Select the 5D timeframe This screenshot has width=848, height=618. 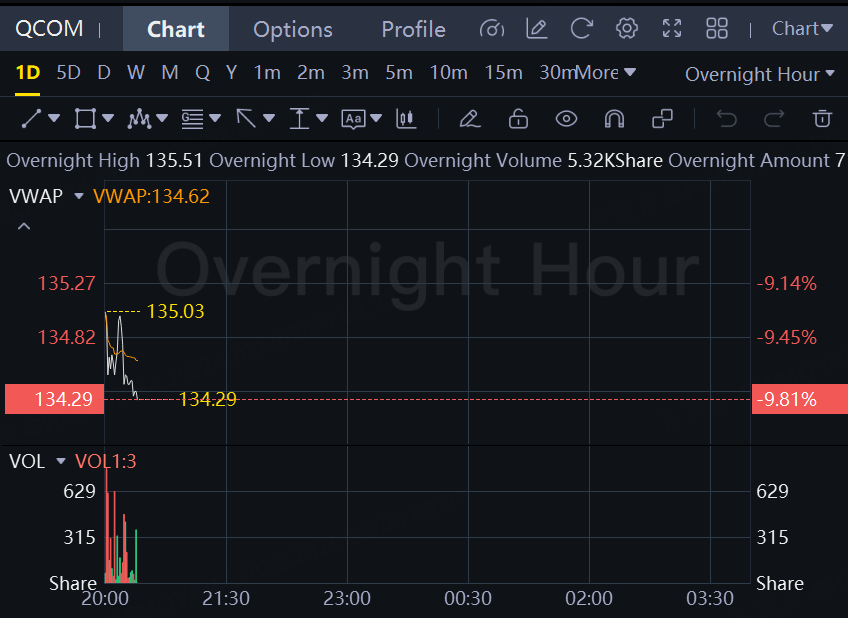tap(68, 73)
